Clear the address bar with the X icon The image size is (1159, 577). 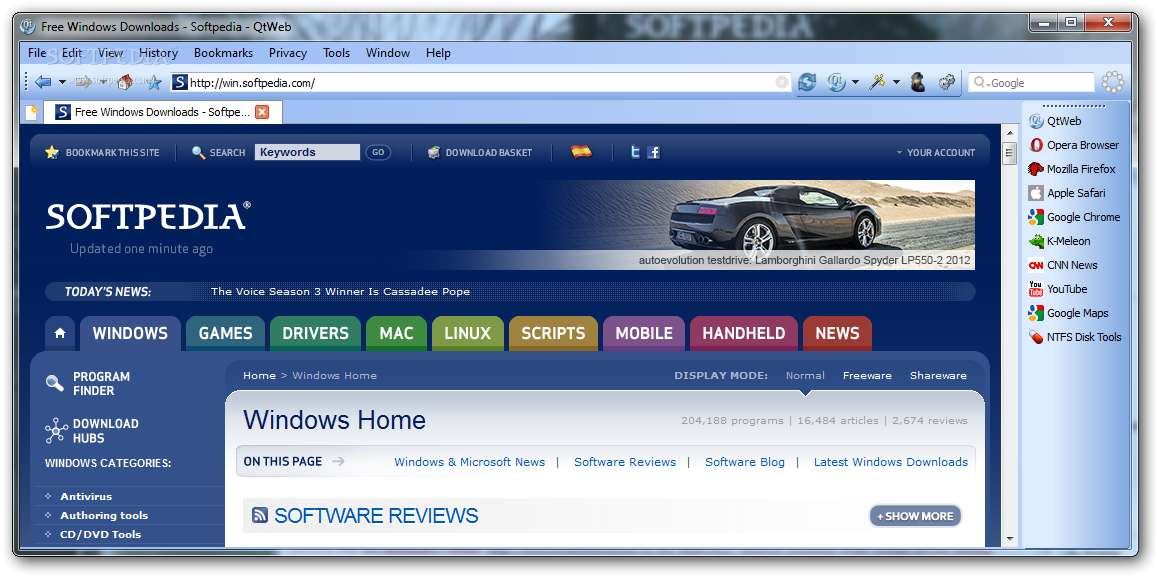pos(781,82)
